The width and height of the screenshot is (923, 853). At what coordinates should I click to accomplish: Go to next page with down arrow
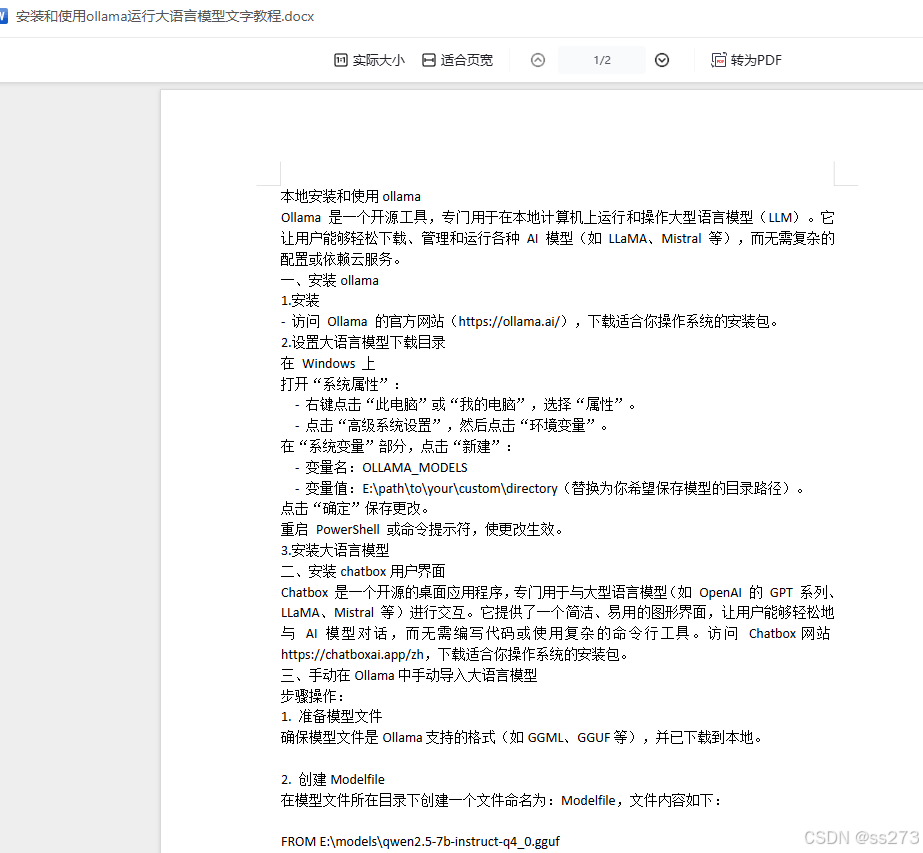[662, 60]
